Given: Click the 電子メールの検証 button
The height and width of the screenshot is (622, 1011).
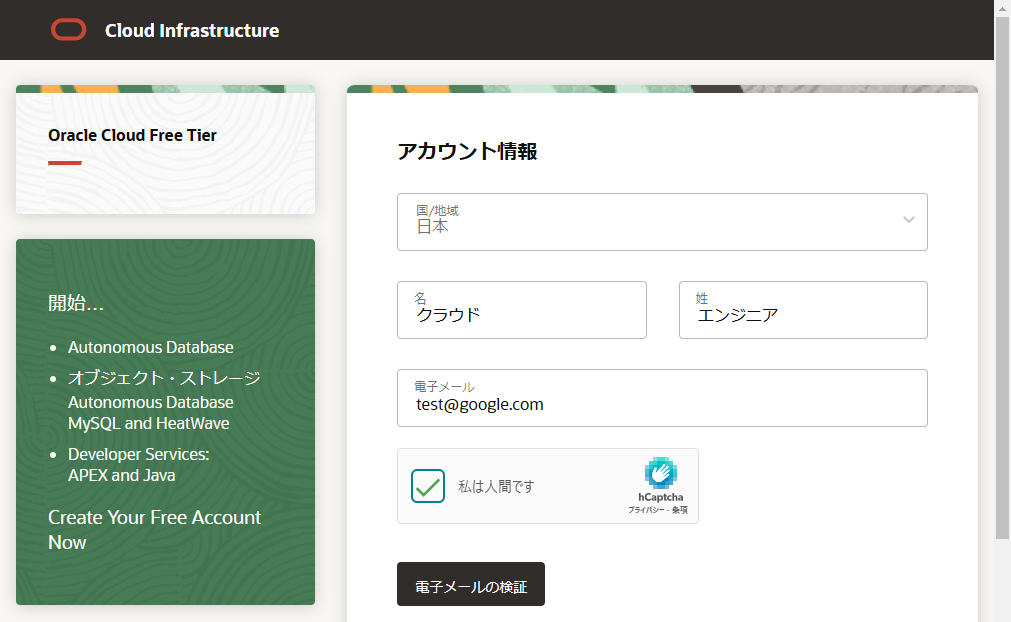Looking at the screenshot, I should pyautogui.click(x=471, y=584).
